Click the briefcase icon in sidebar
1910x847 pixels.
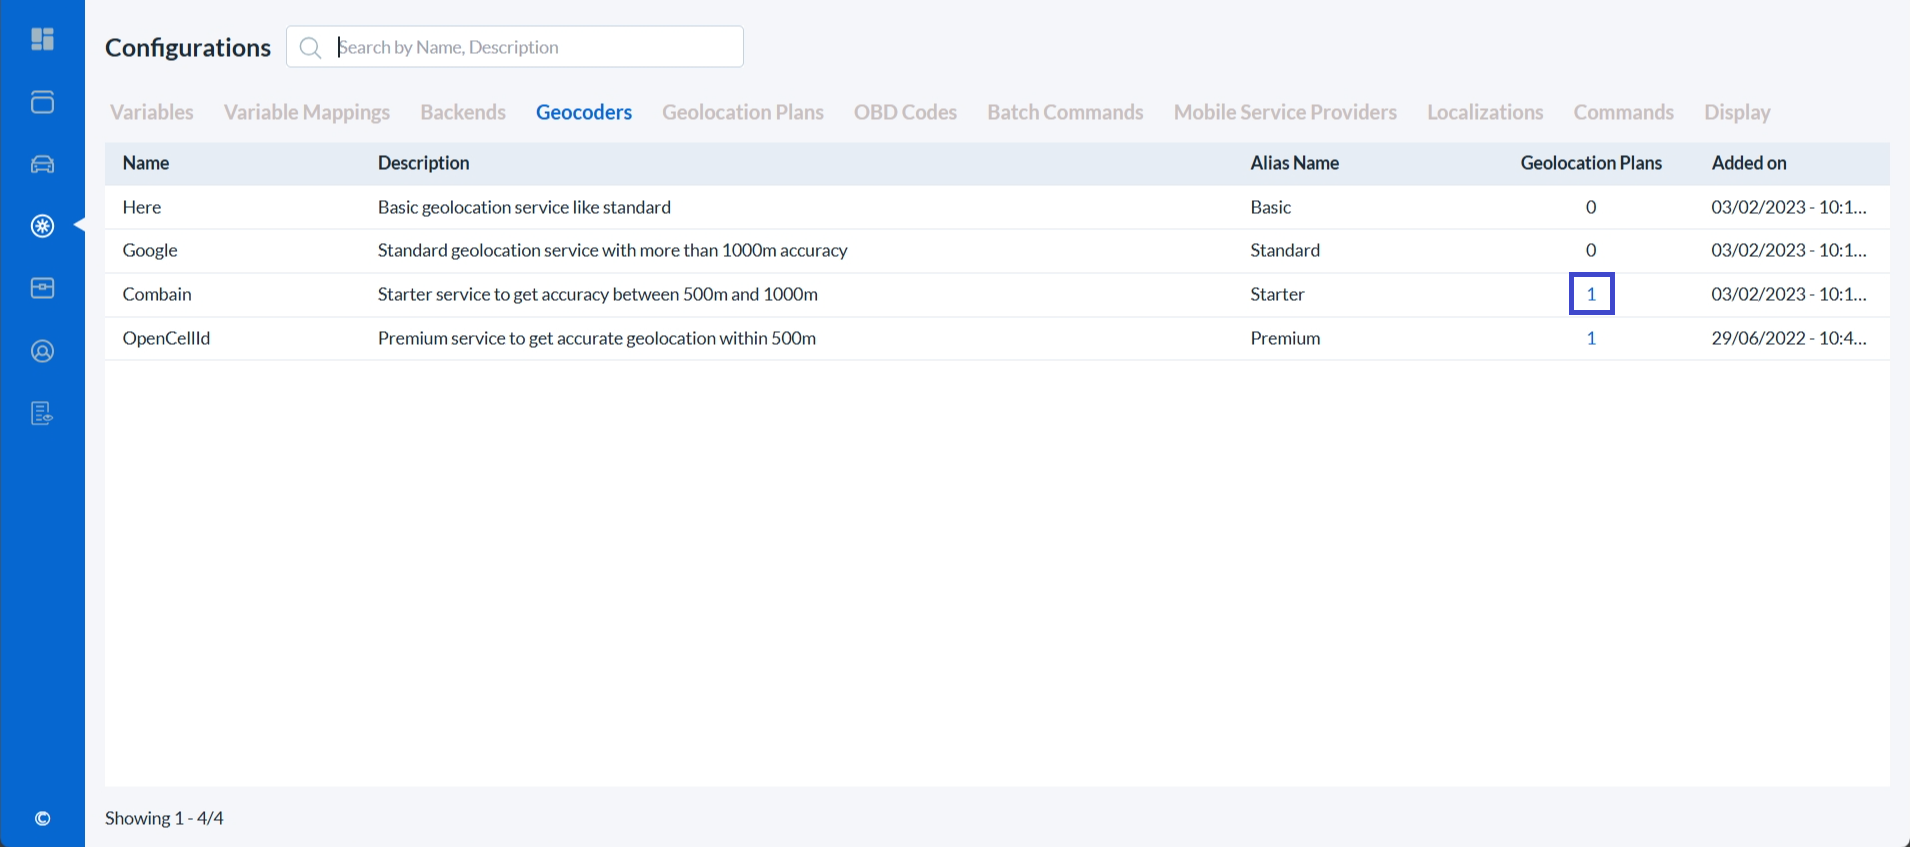pos(42,288)
